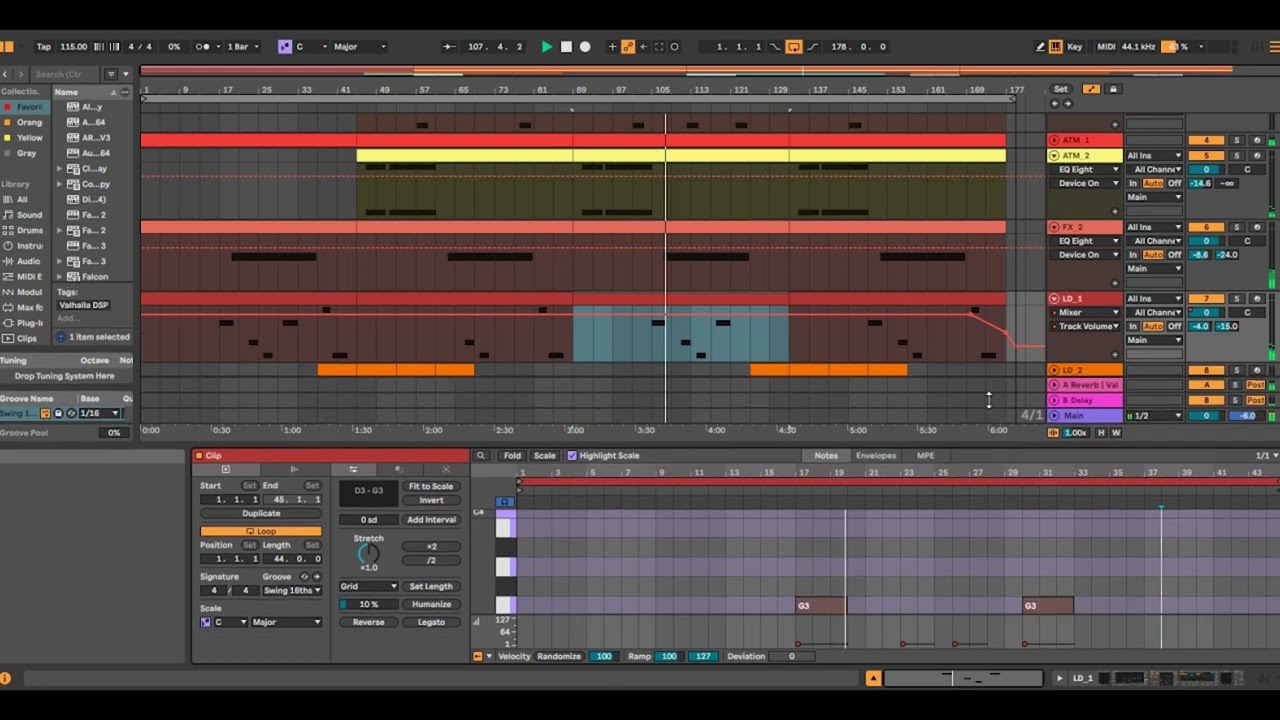The image size is (1280, 720).
Task: Switch to the MPE tab
Action: coord(925,455)
